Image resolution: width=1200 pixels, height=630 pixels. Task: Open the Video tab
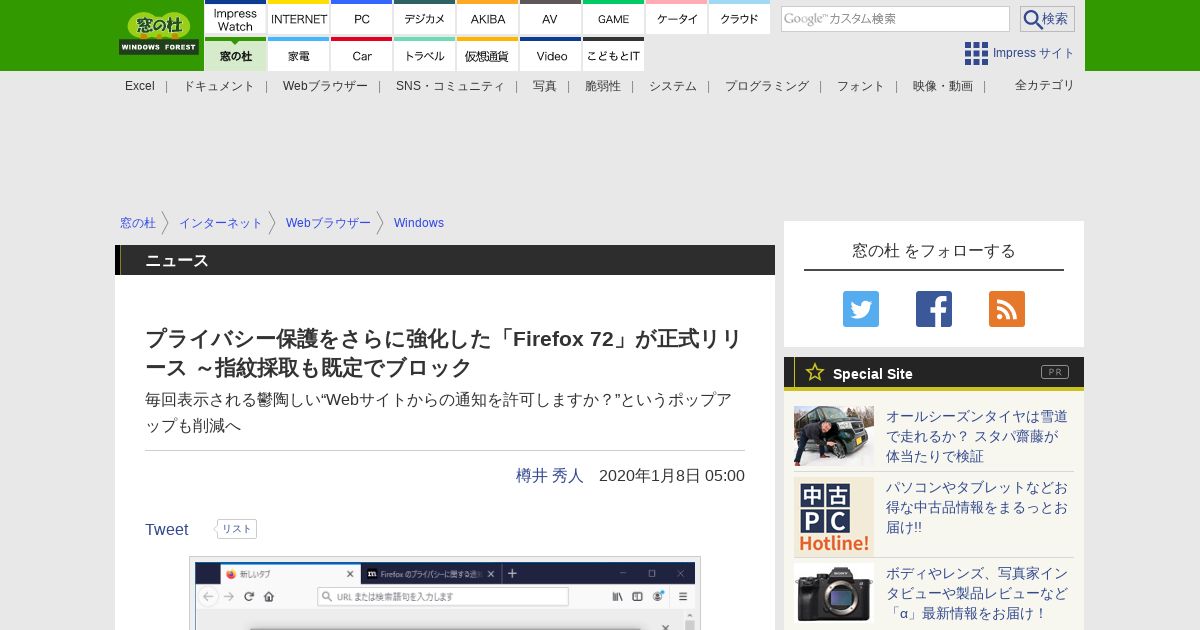pyautogui.click(x=550, y=55)
